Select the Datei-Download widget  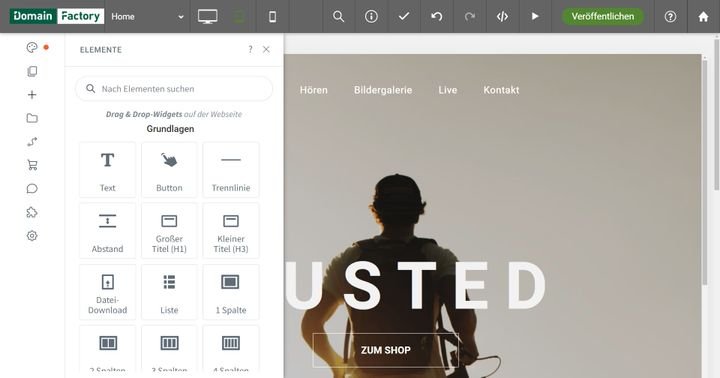(107, 292)
